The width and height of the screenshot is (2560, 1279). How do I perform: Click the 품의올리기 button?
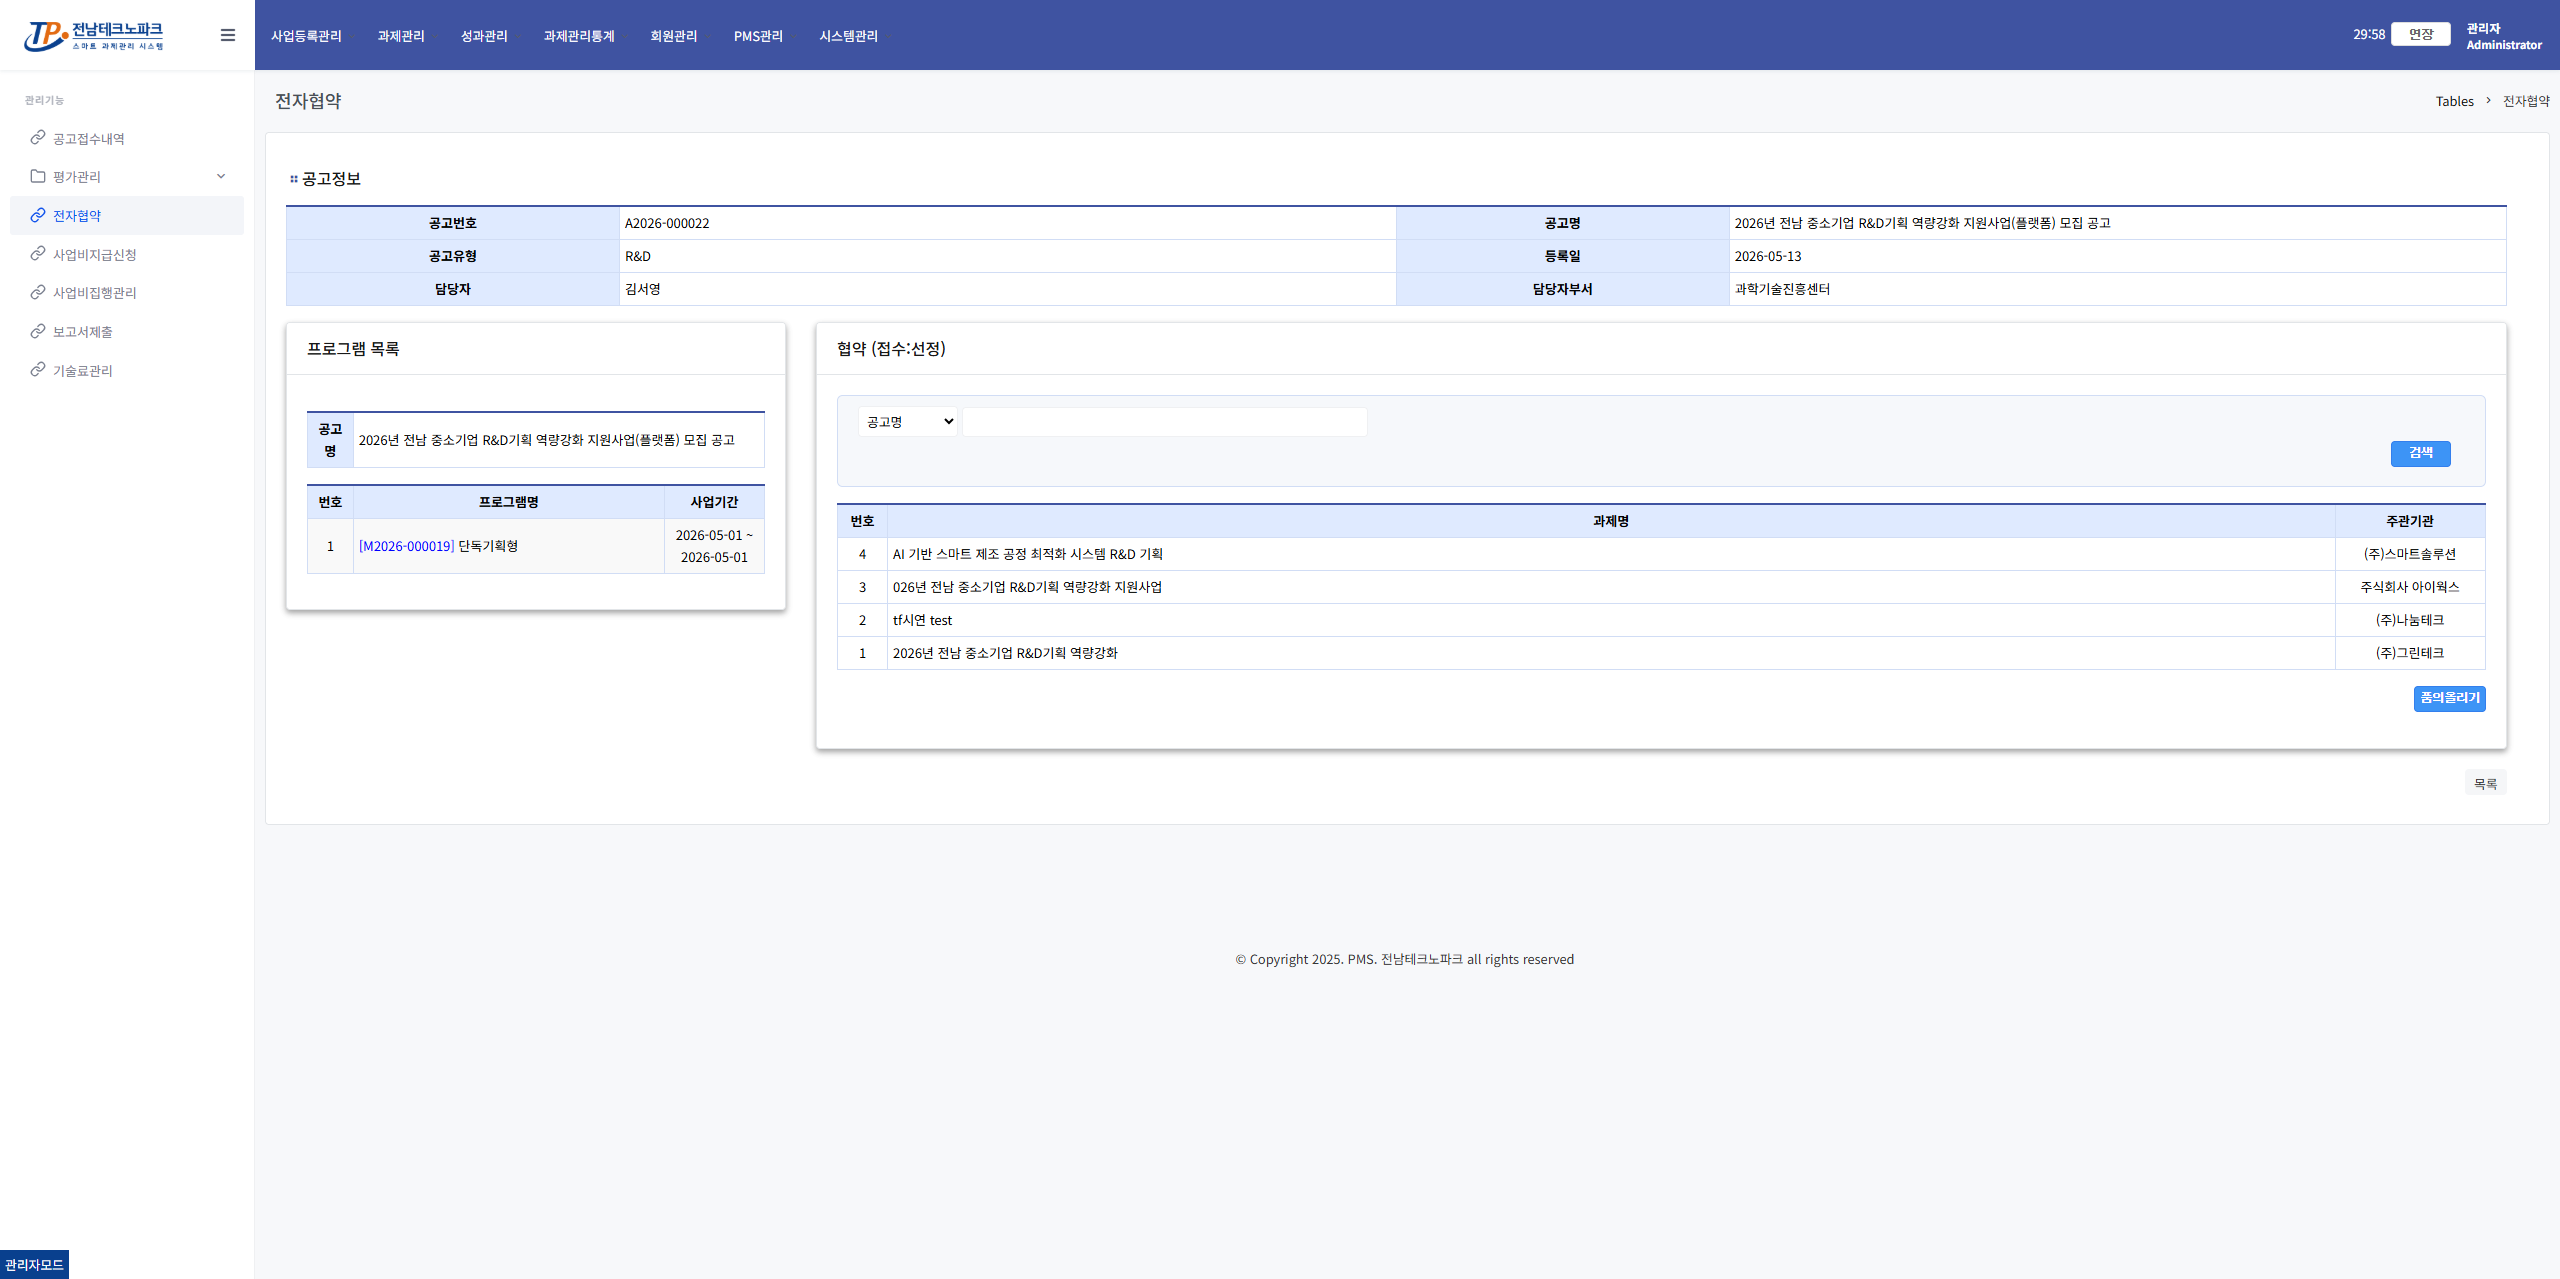[x=2449, y=698]
